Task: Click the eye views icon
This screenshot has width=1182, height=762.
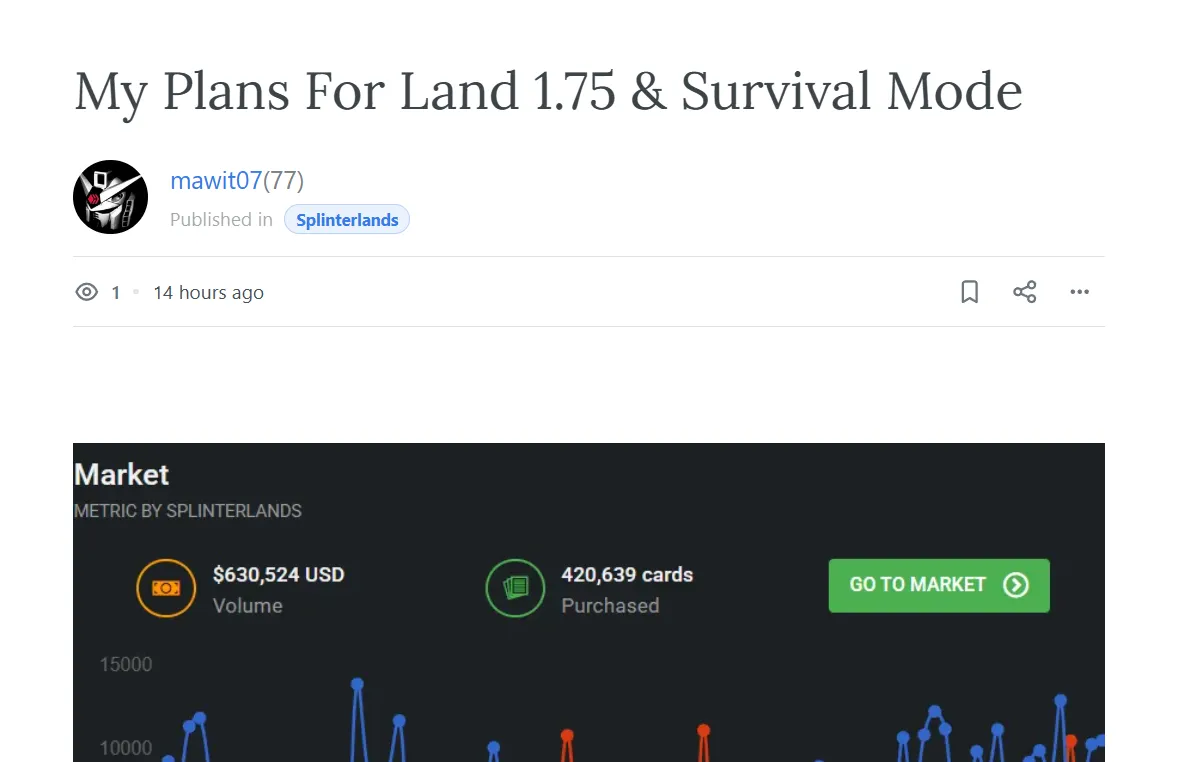Action: 87,292
